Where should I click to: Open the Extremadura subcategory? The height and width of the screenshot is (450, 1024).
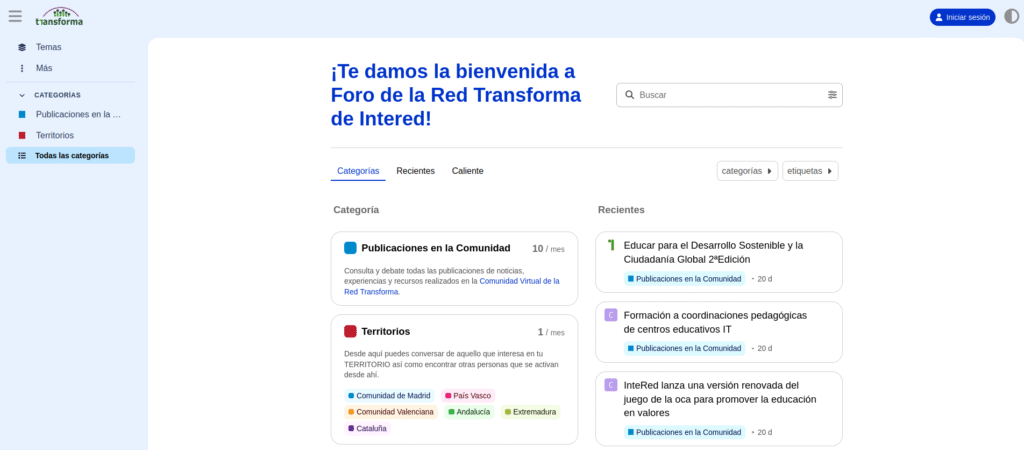530,412
